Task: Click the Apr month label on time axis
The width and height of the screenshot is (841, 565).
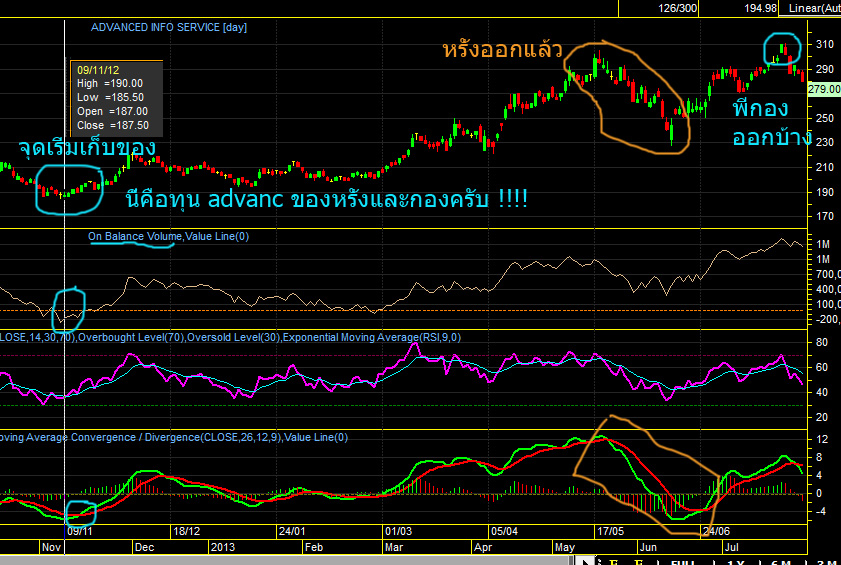Action: [x=483, y=547]
